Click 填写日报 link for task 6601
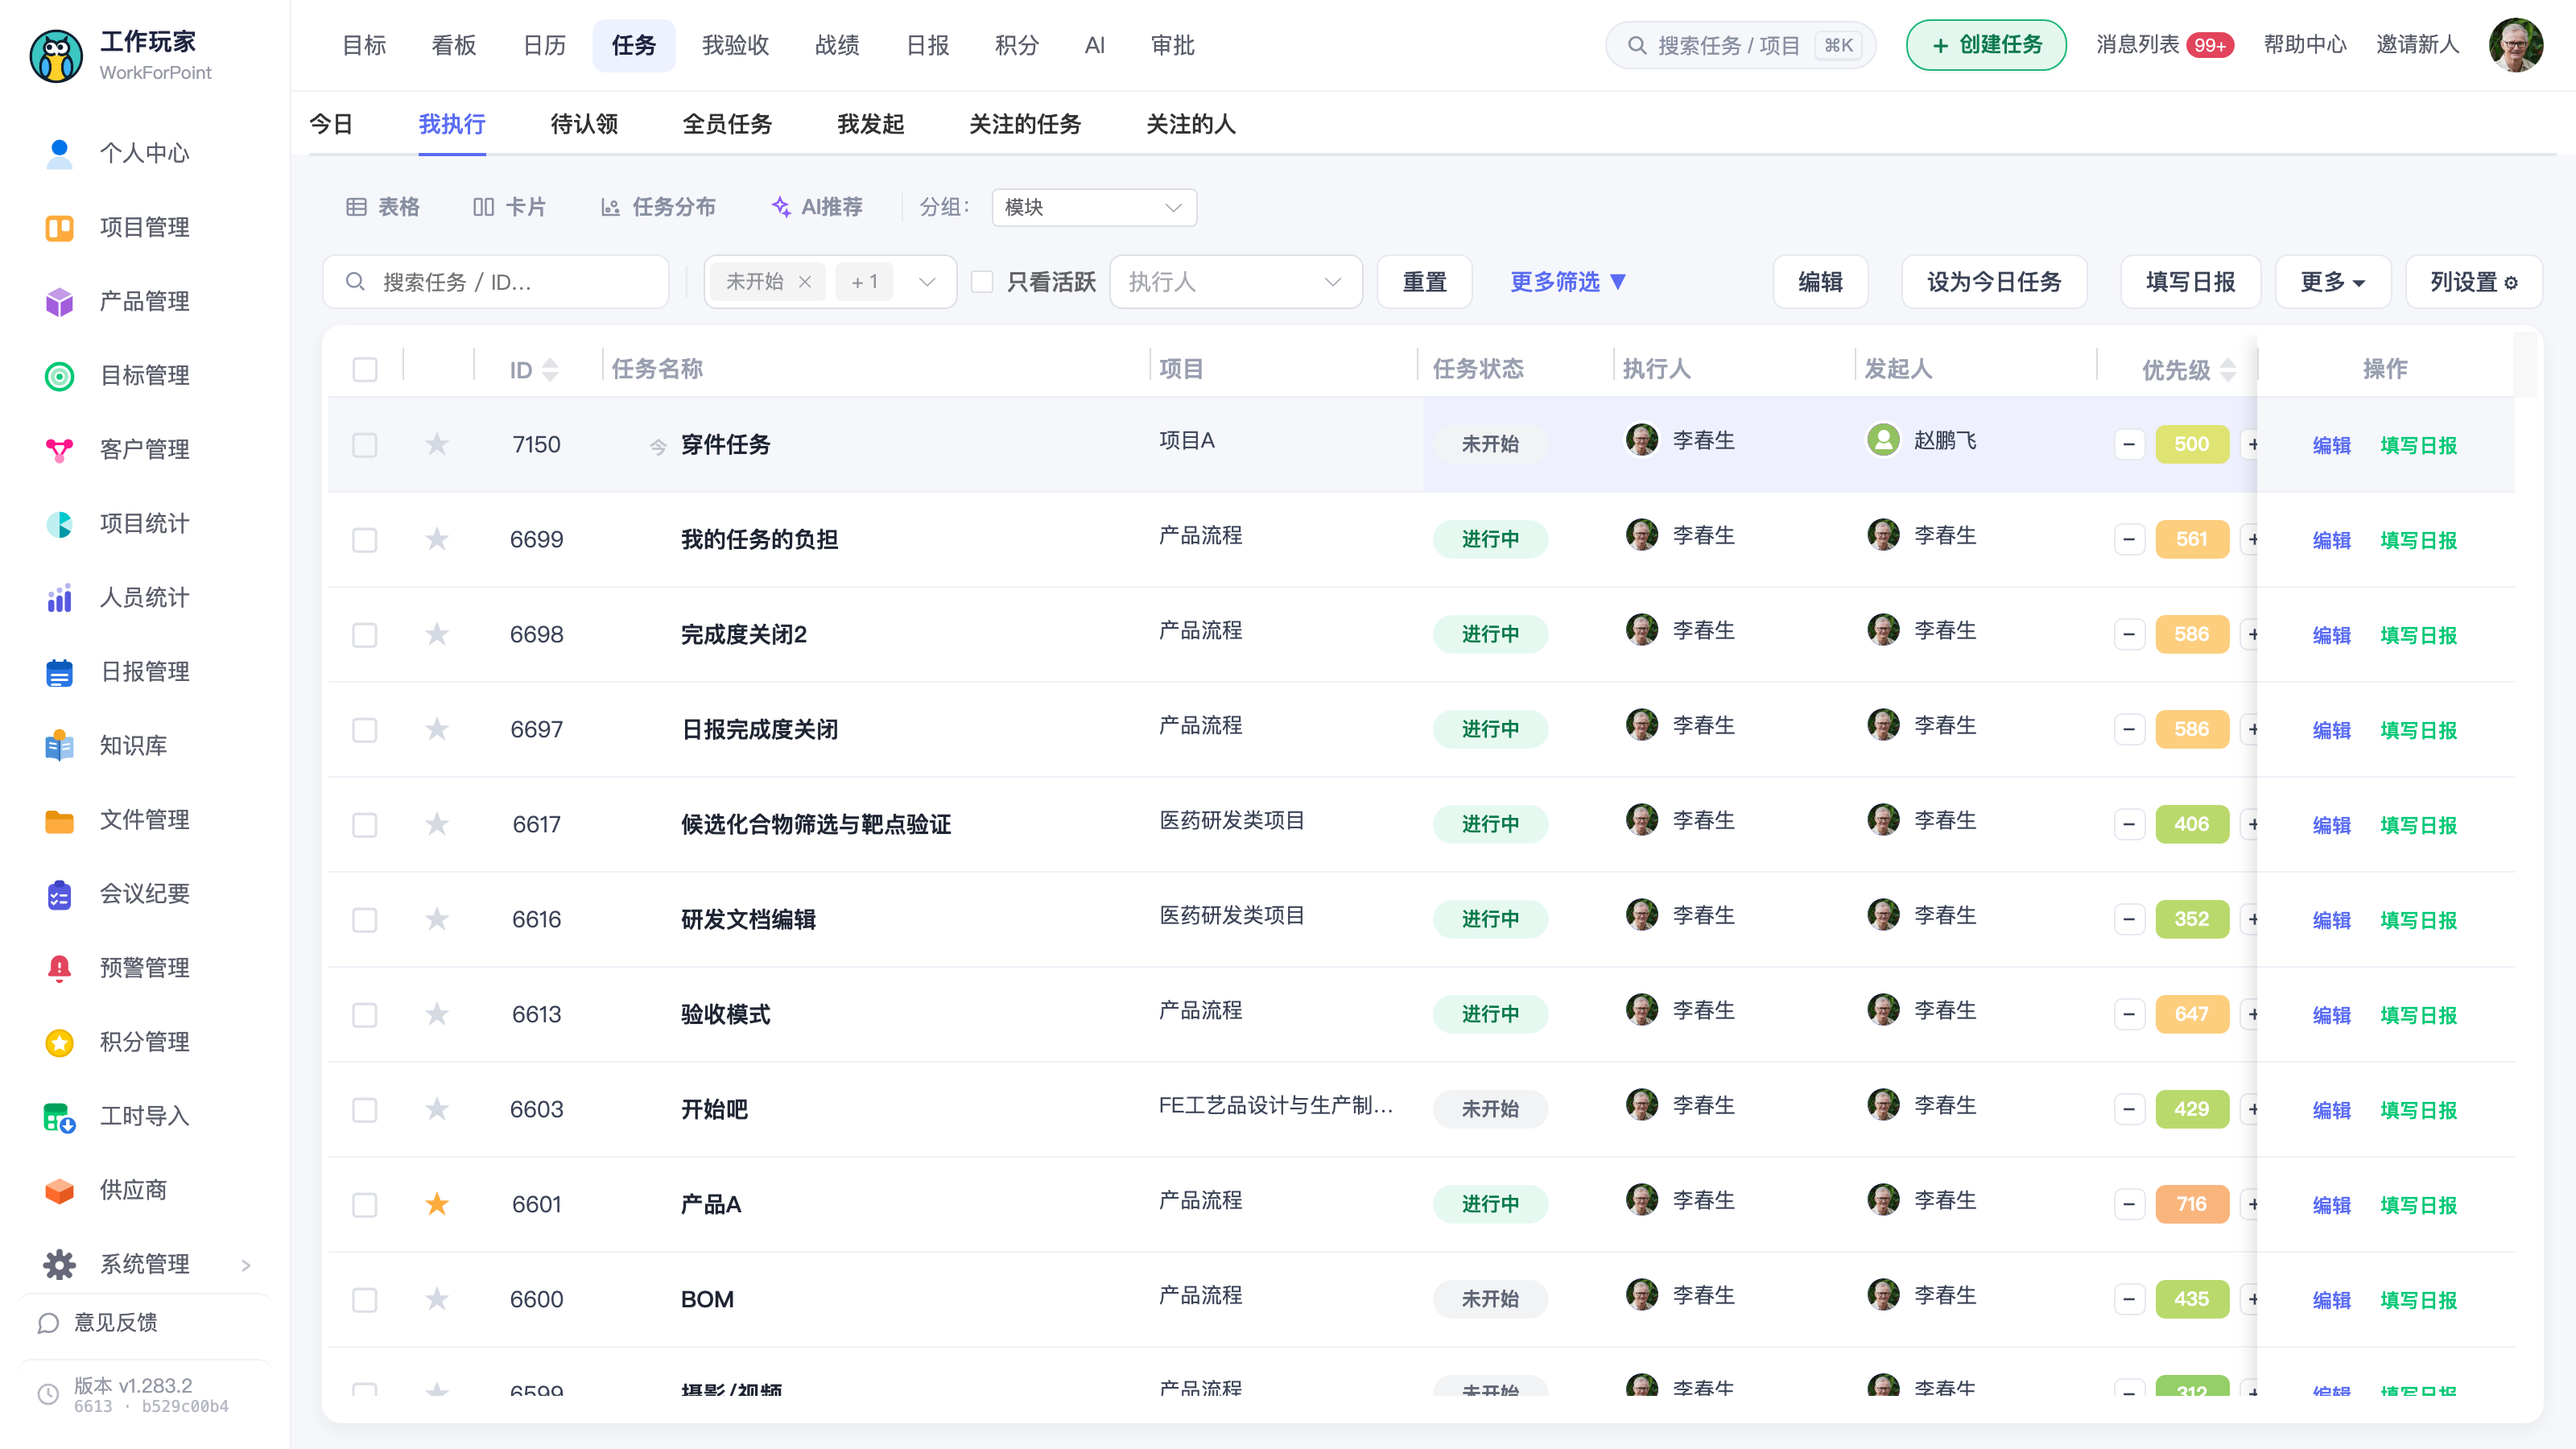The height and width of the screenshot is (1449, 2576). [2418, 1205]
